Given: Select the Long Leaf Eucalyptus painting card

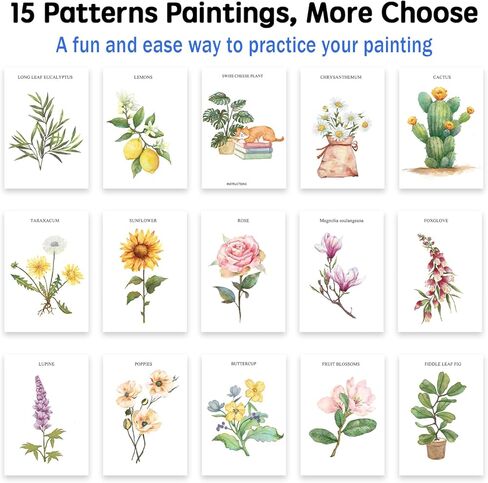Looking at the screenshot, I should tap(46, 129).
